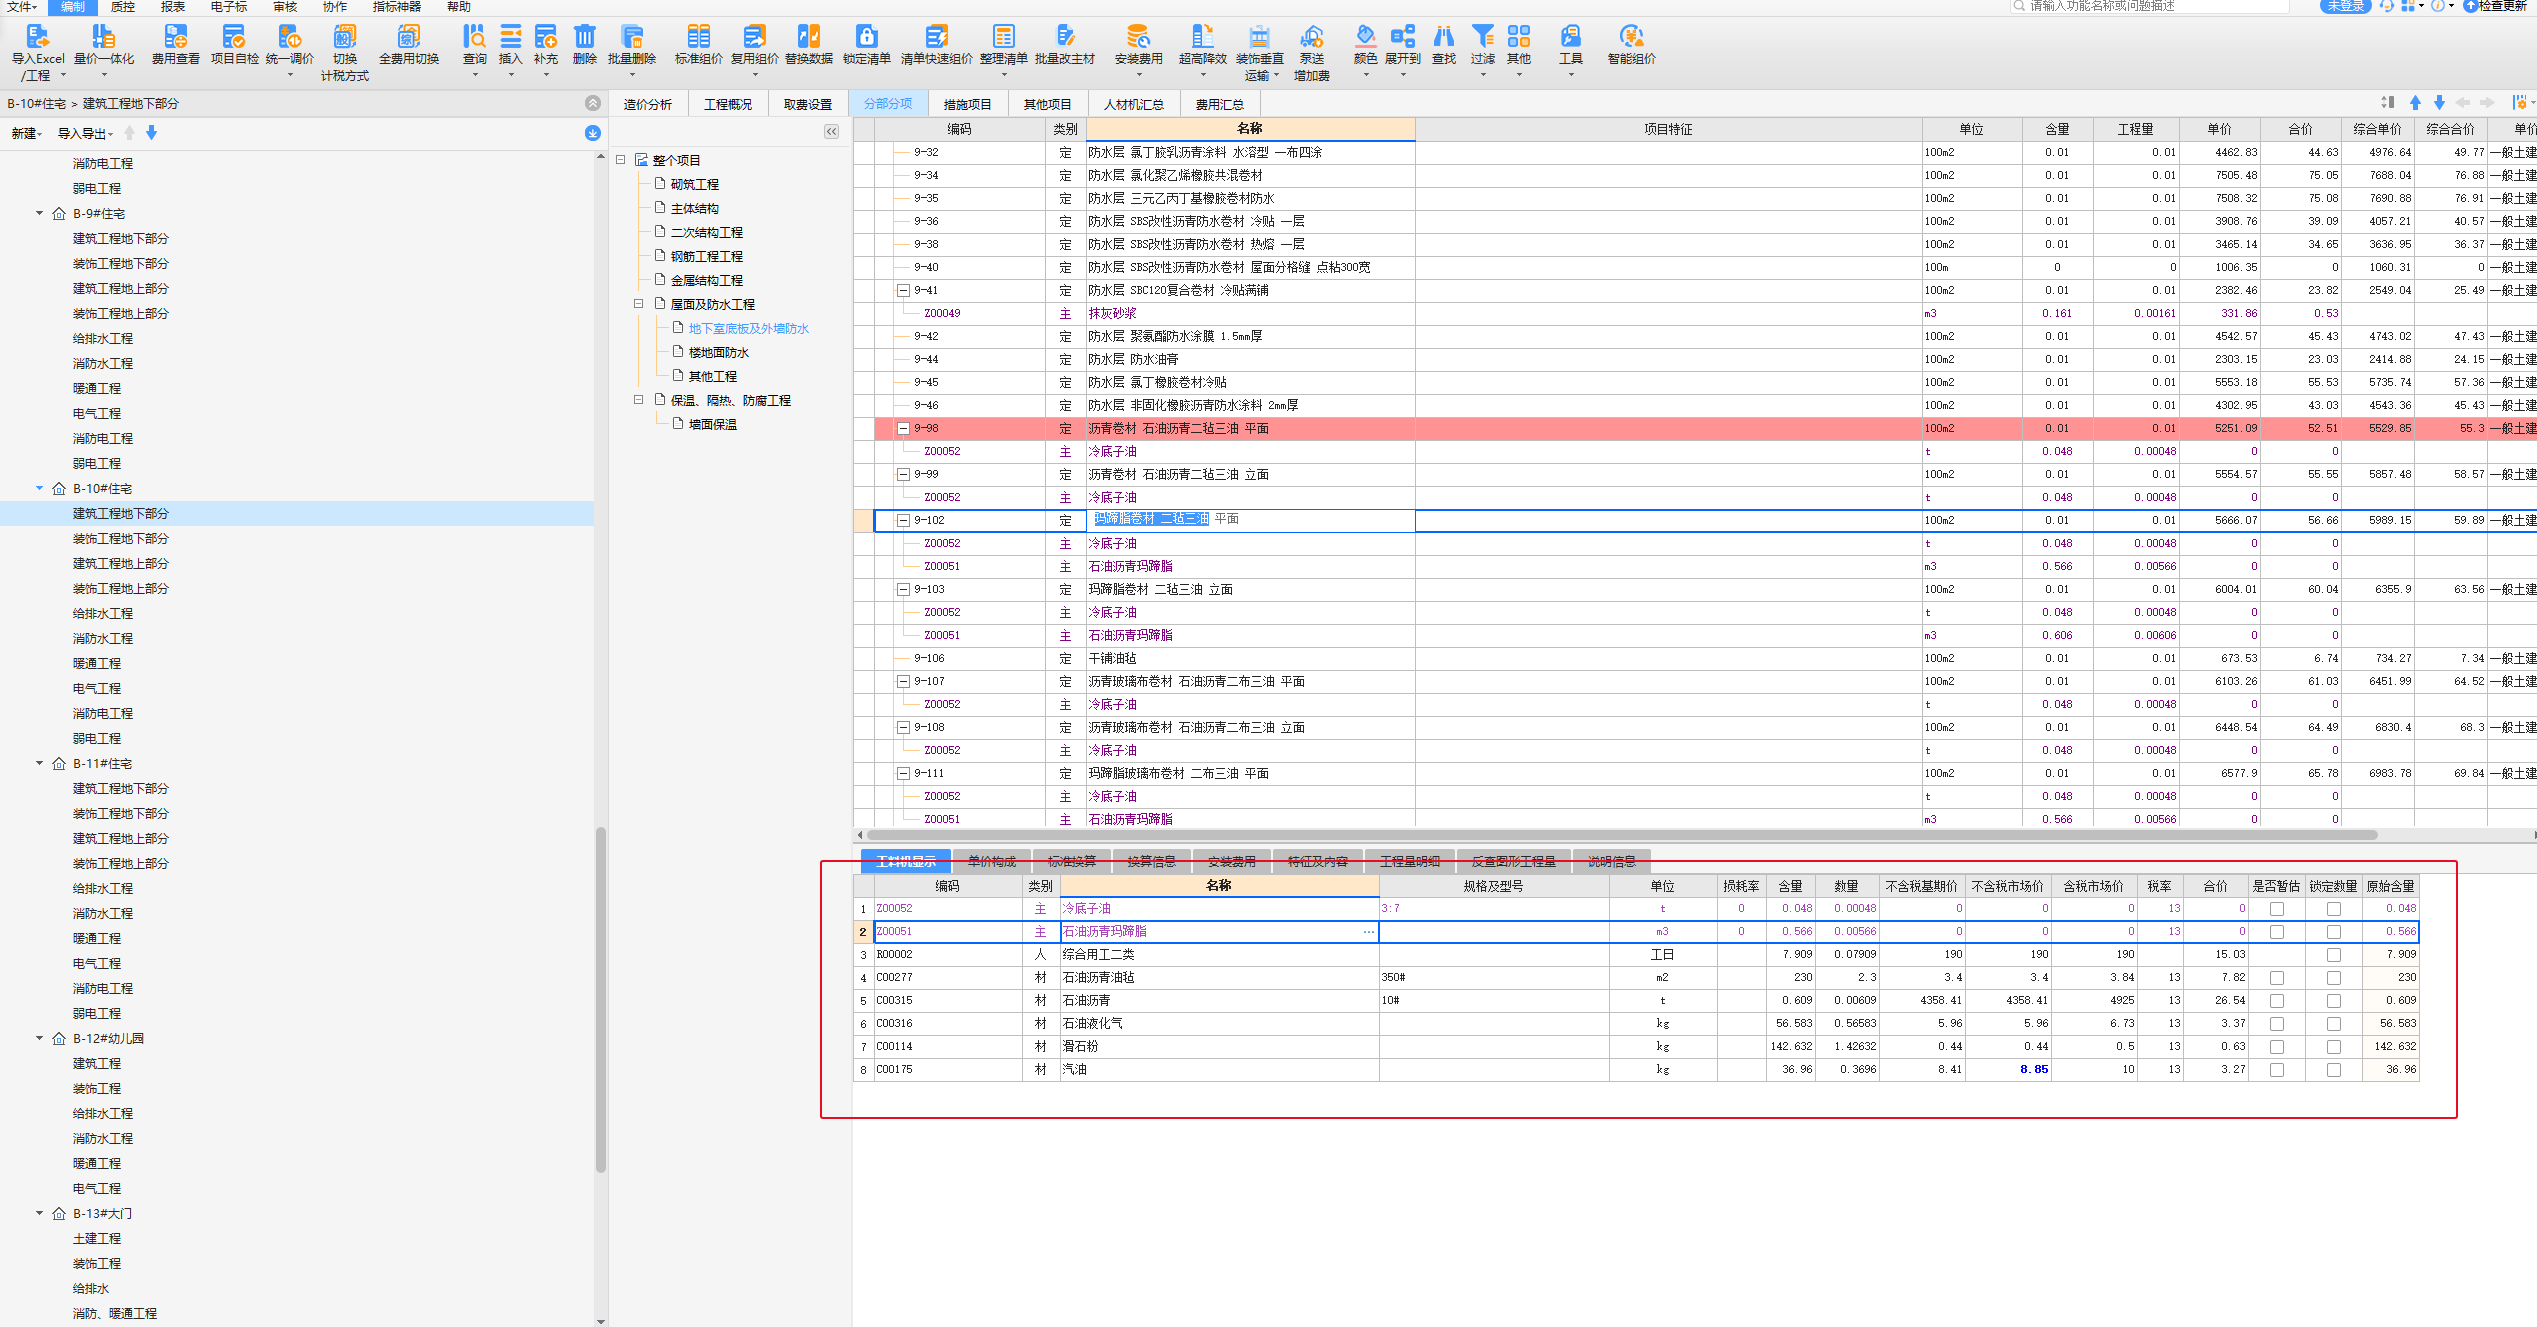Open the 颜色 color marker tool
The width and height of the screenshot is (2537, 1327).
[x=1365, y=37]
